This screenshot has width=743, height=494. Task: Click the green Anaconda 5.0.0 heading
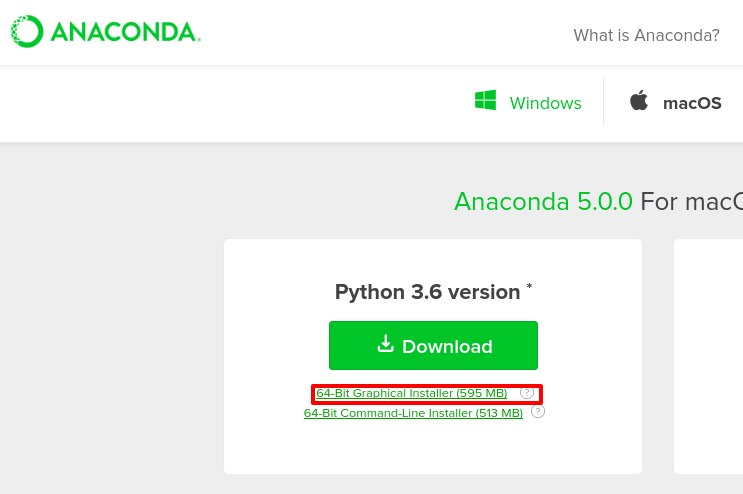(x=544, y=202)
